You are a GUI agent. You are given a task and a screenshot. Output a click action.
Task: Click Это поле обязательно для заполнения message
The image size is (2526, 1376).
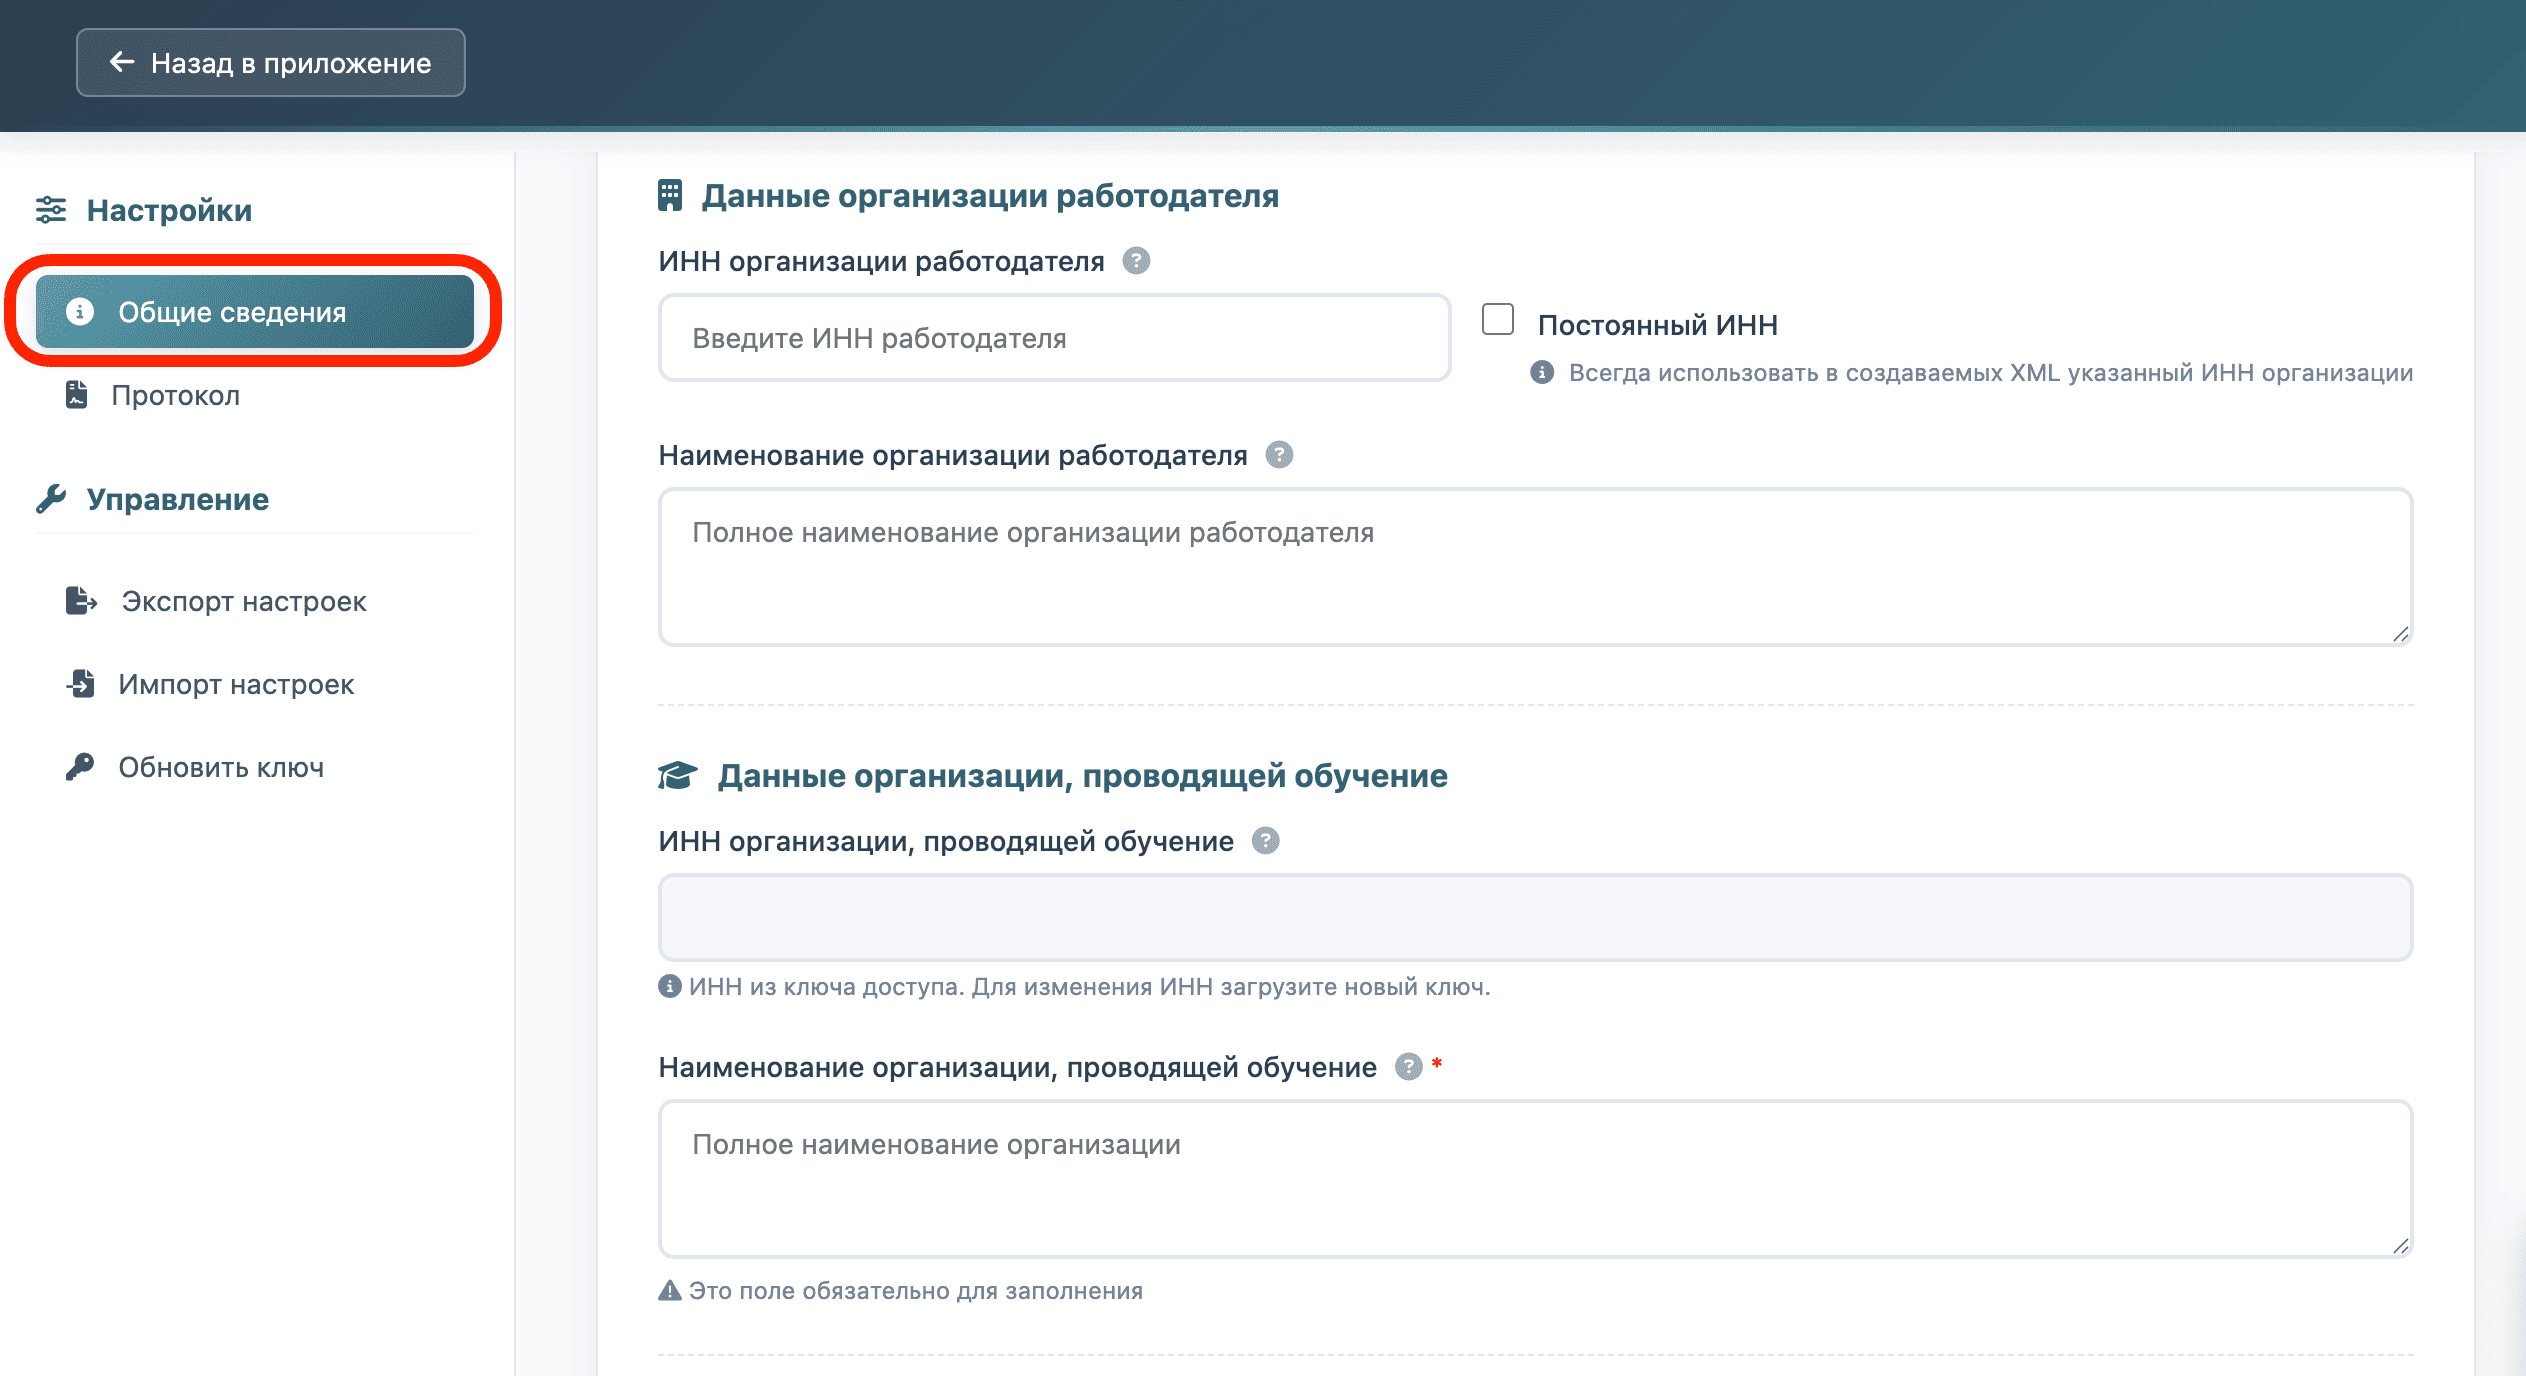pos(916,1291)
